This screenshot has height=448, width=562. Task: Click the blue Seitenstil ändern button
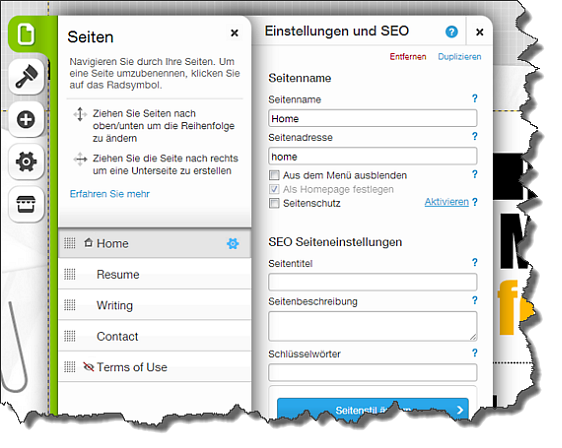tap(373, 409)
